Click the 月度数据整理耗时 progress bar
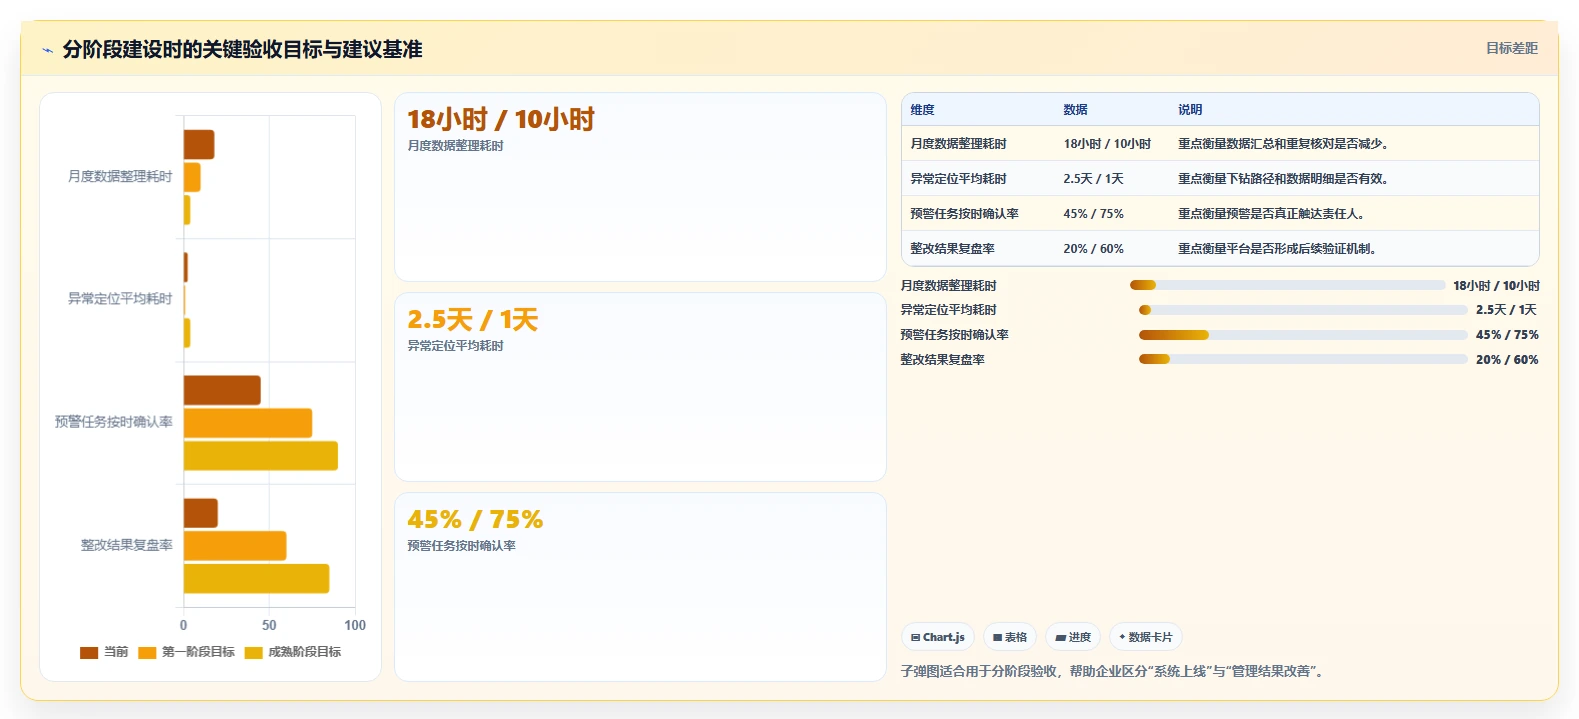 [1287, 285]
